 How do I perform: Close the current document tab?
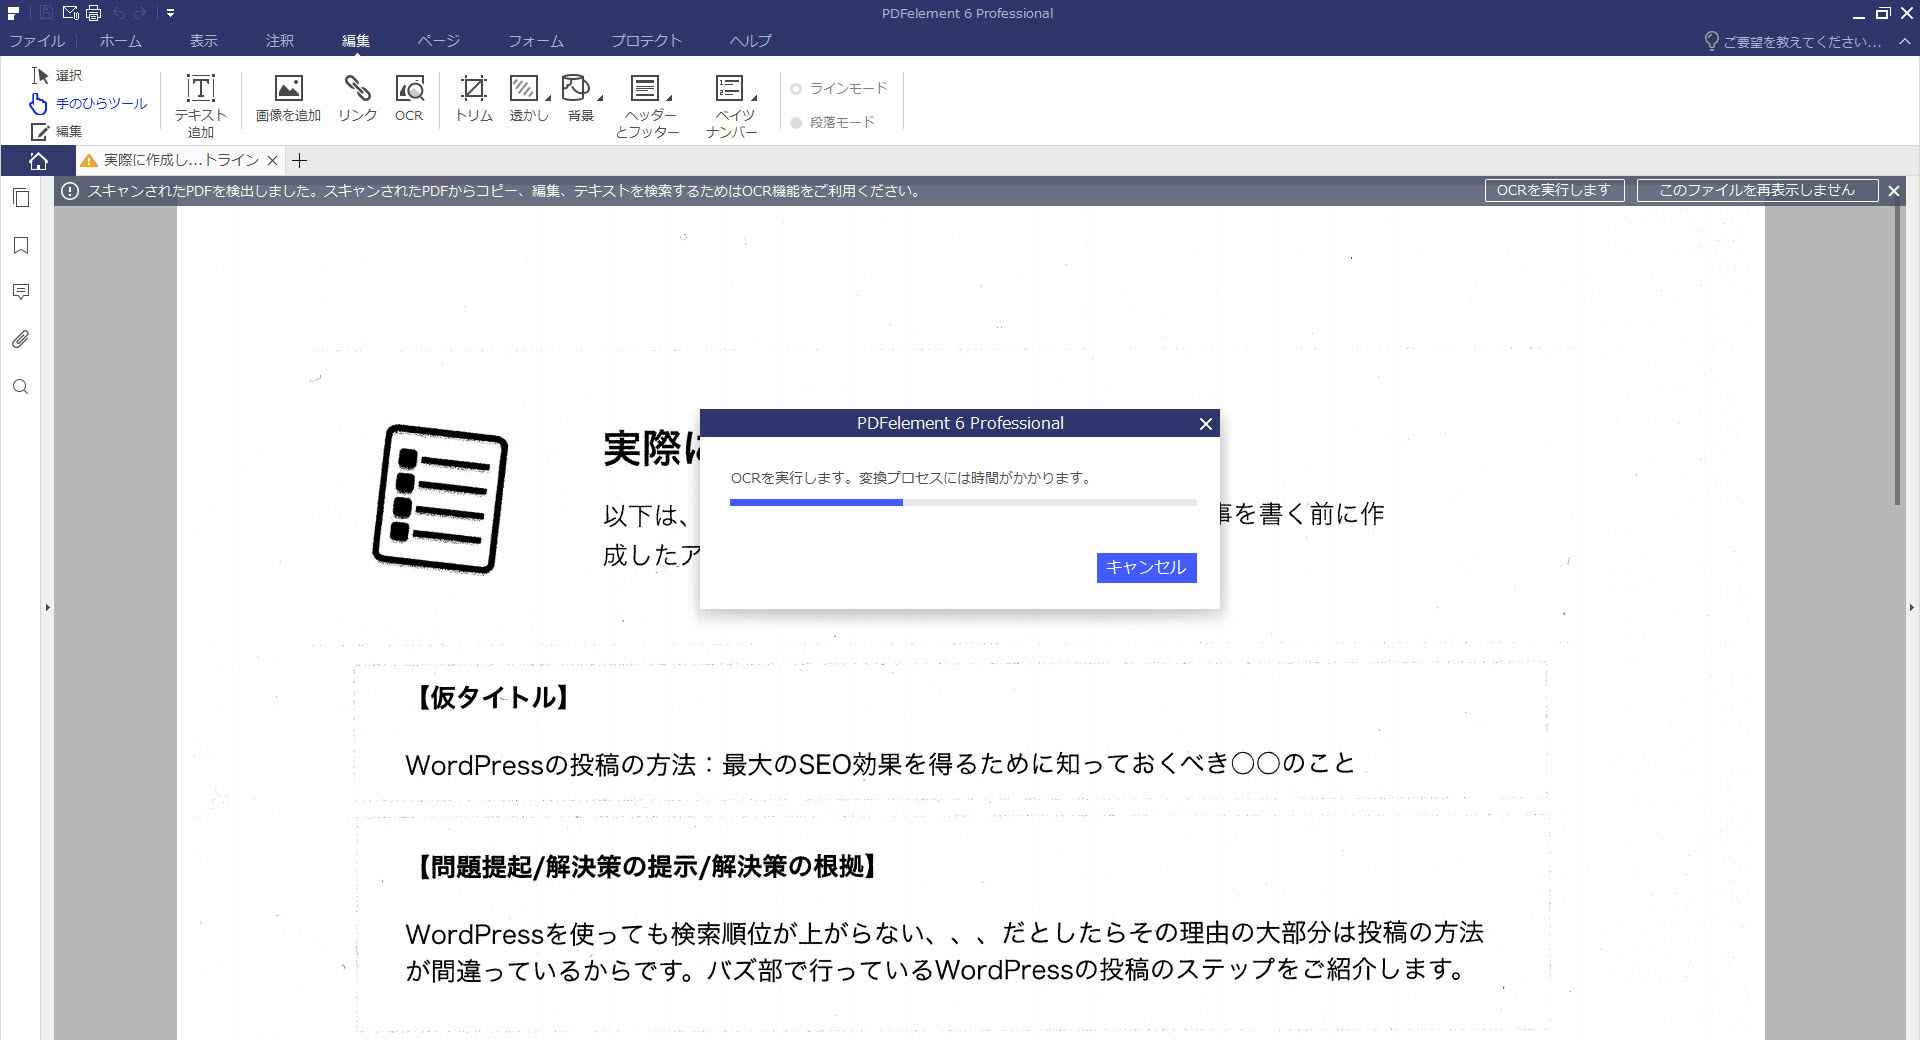[x=272, y=160]
